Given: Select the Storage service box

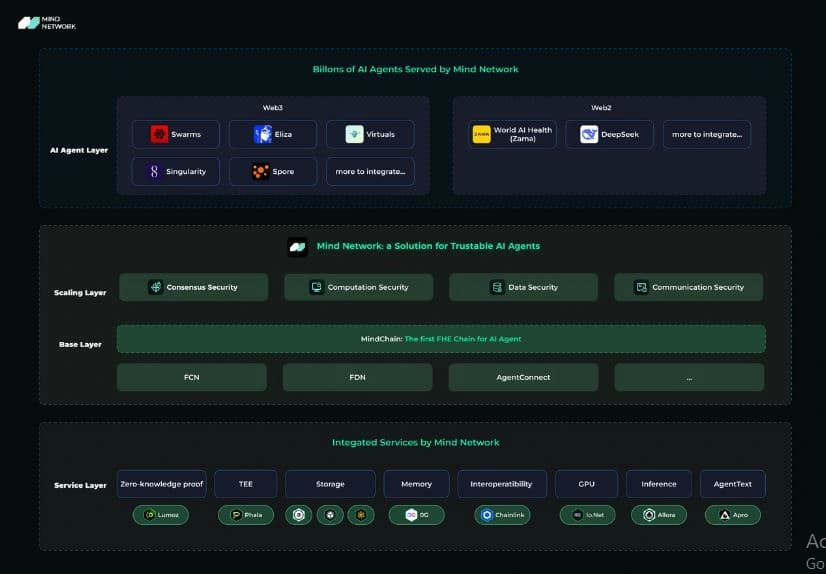Looking at the screenshot, I should tap(330, 484).
